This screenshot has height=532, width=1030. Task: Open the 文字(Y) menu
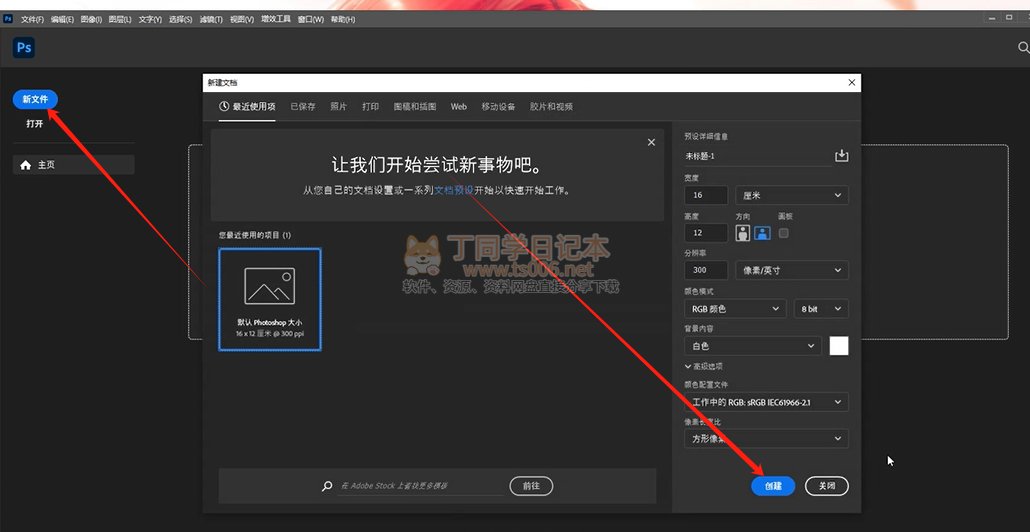click(x=150, y=20)
